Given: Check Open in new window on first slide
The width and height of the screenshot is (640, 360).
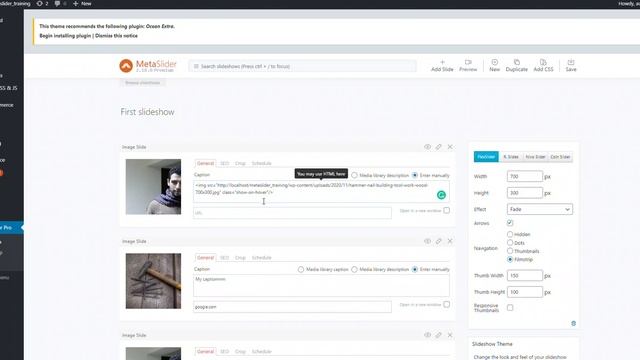Looking at the screenshot, I should click(x=447, y=210).
